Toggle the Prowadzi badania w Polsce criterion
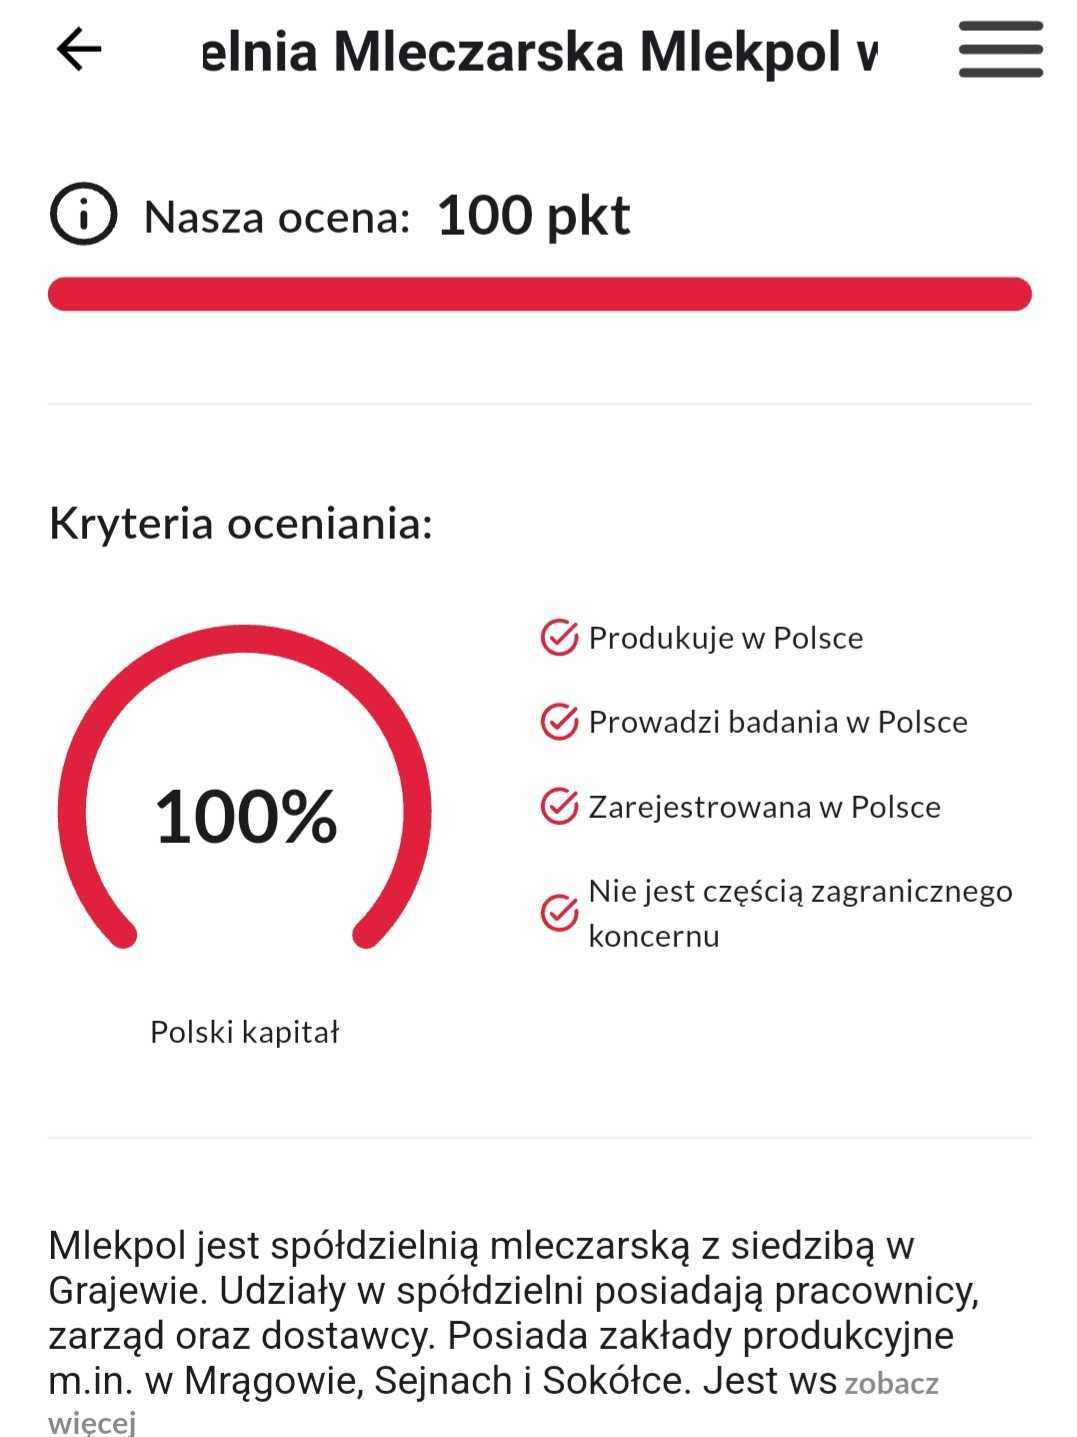Screen dimensions: 1077x1437 [x=778, y=720]
